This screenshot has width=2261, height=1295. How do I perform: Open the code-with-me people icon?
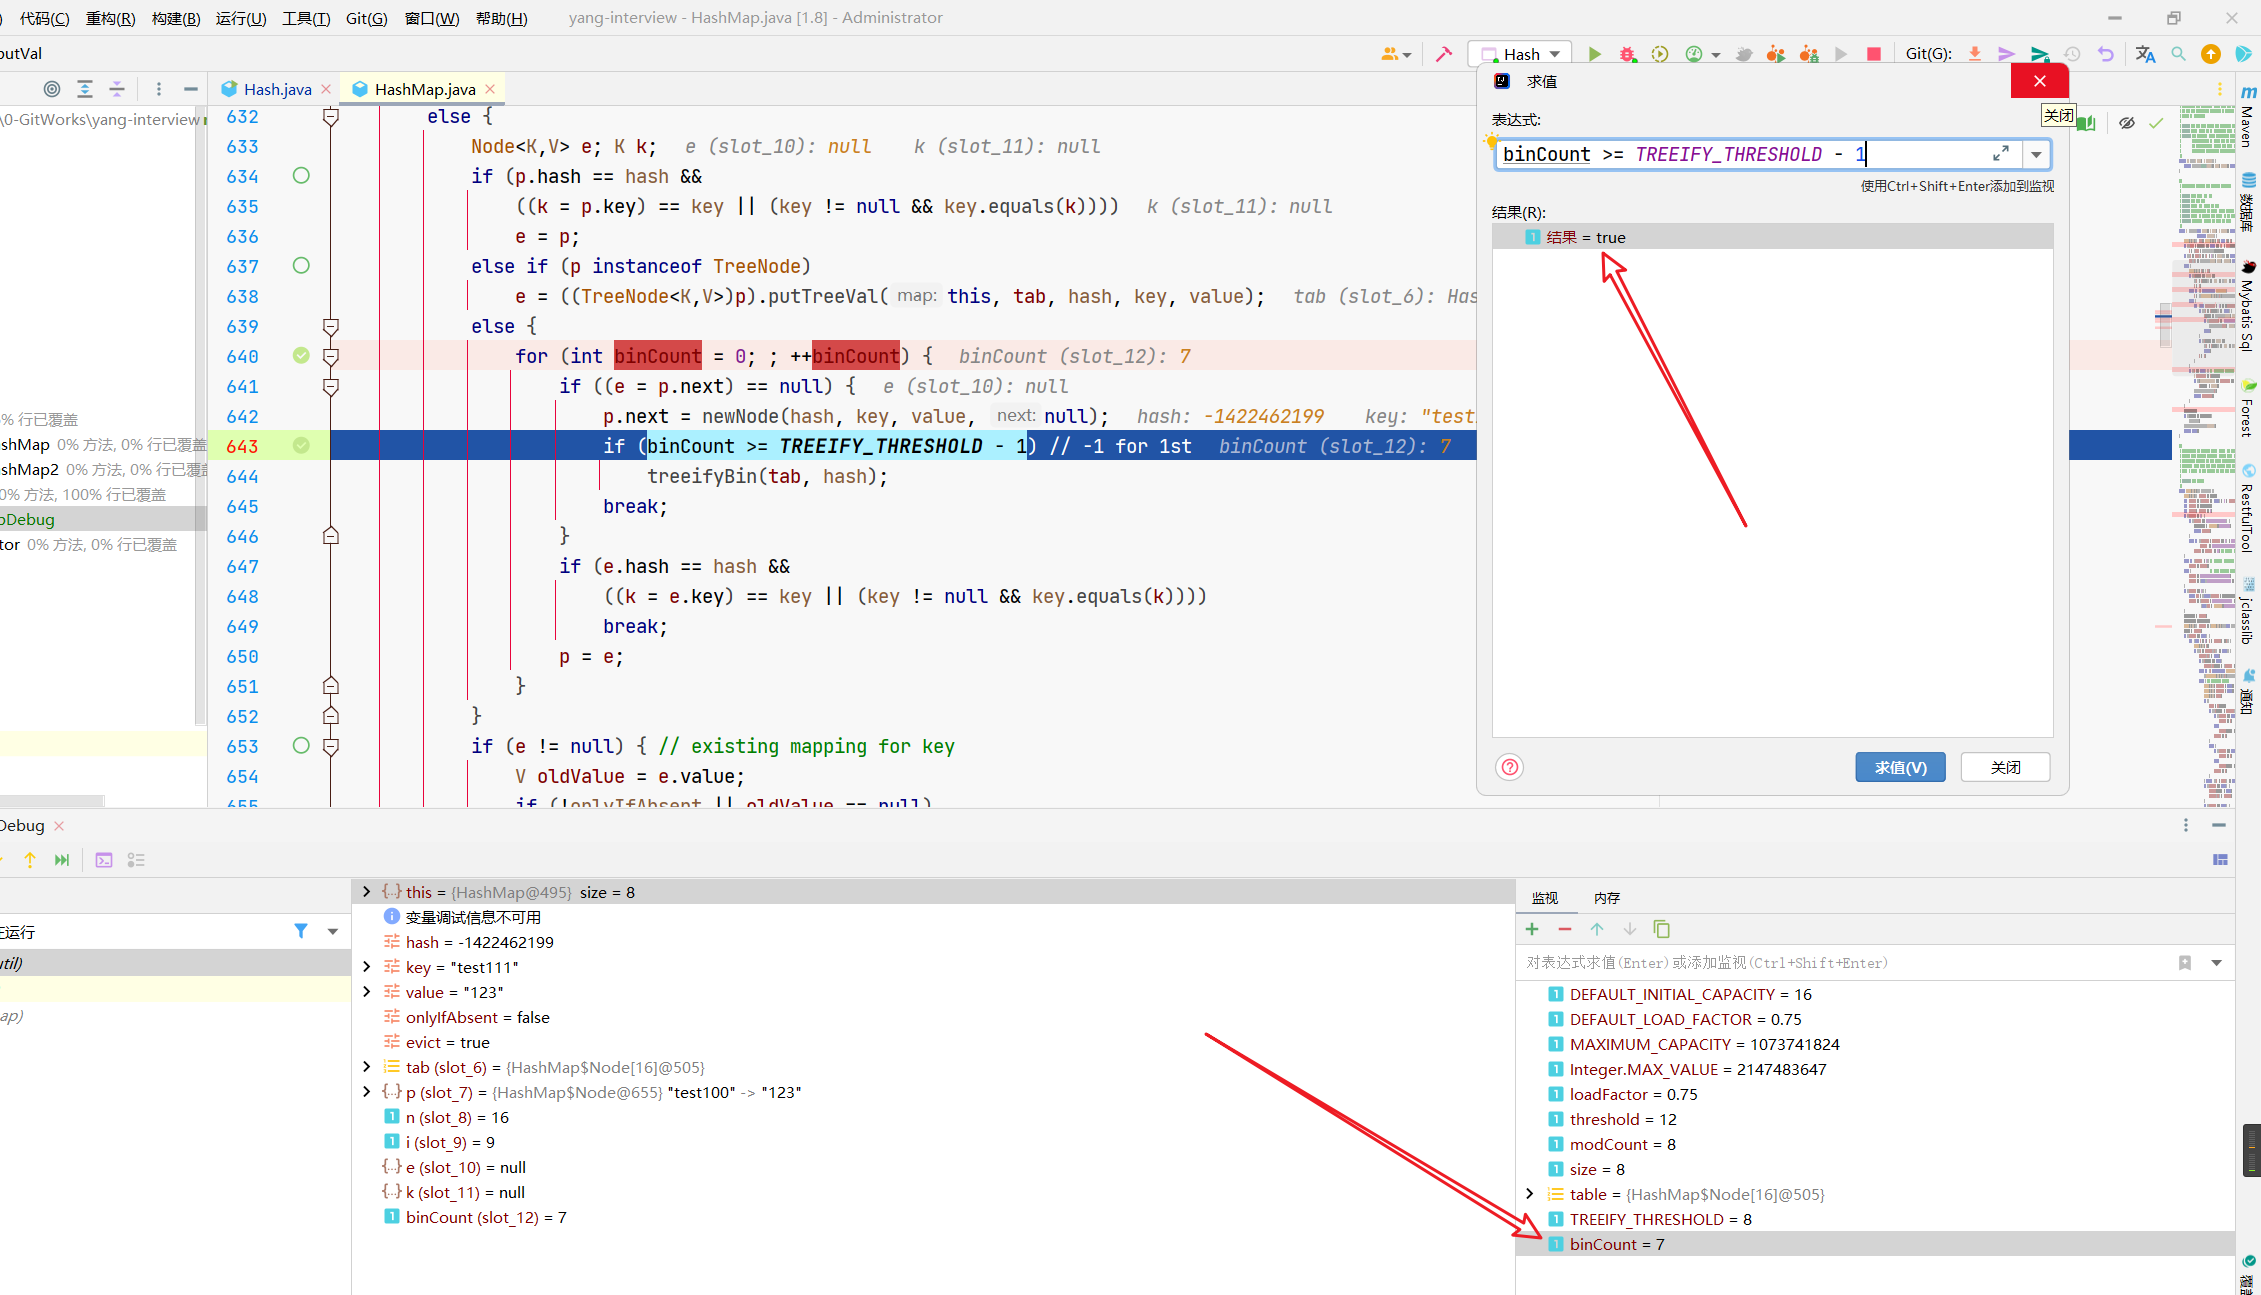pos(1396,54)
